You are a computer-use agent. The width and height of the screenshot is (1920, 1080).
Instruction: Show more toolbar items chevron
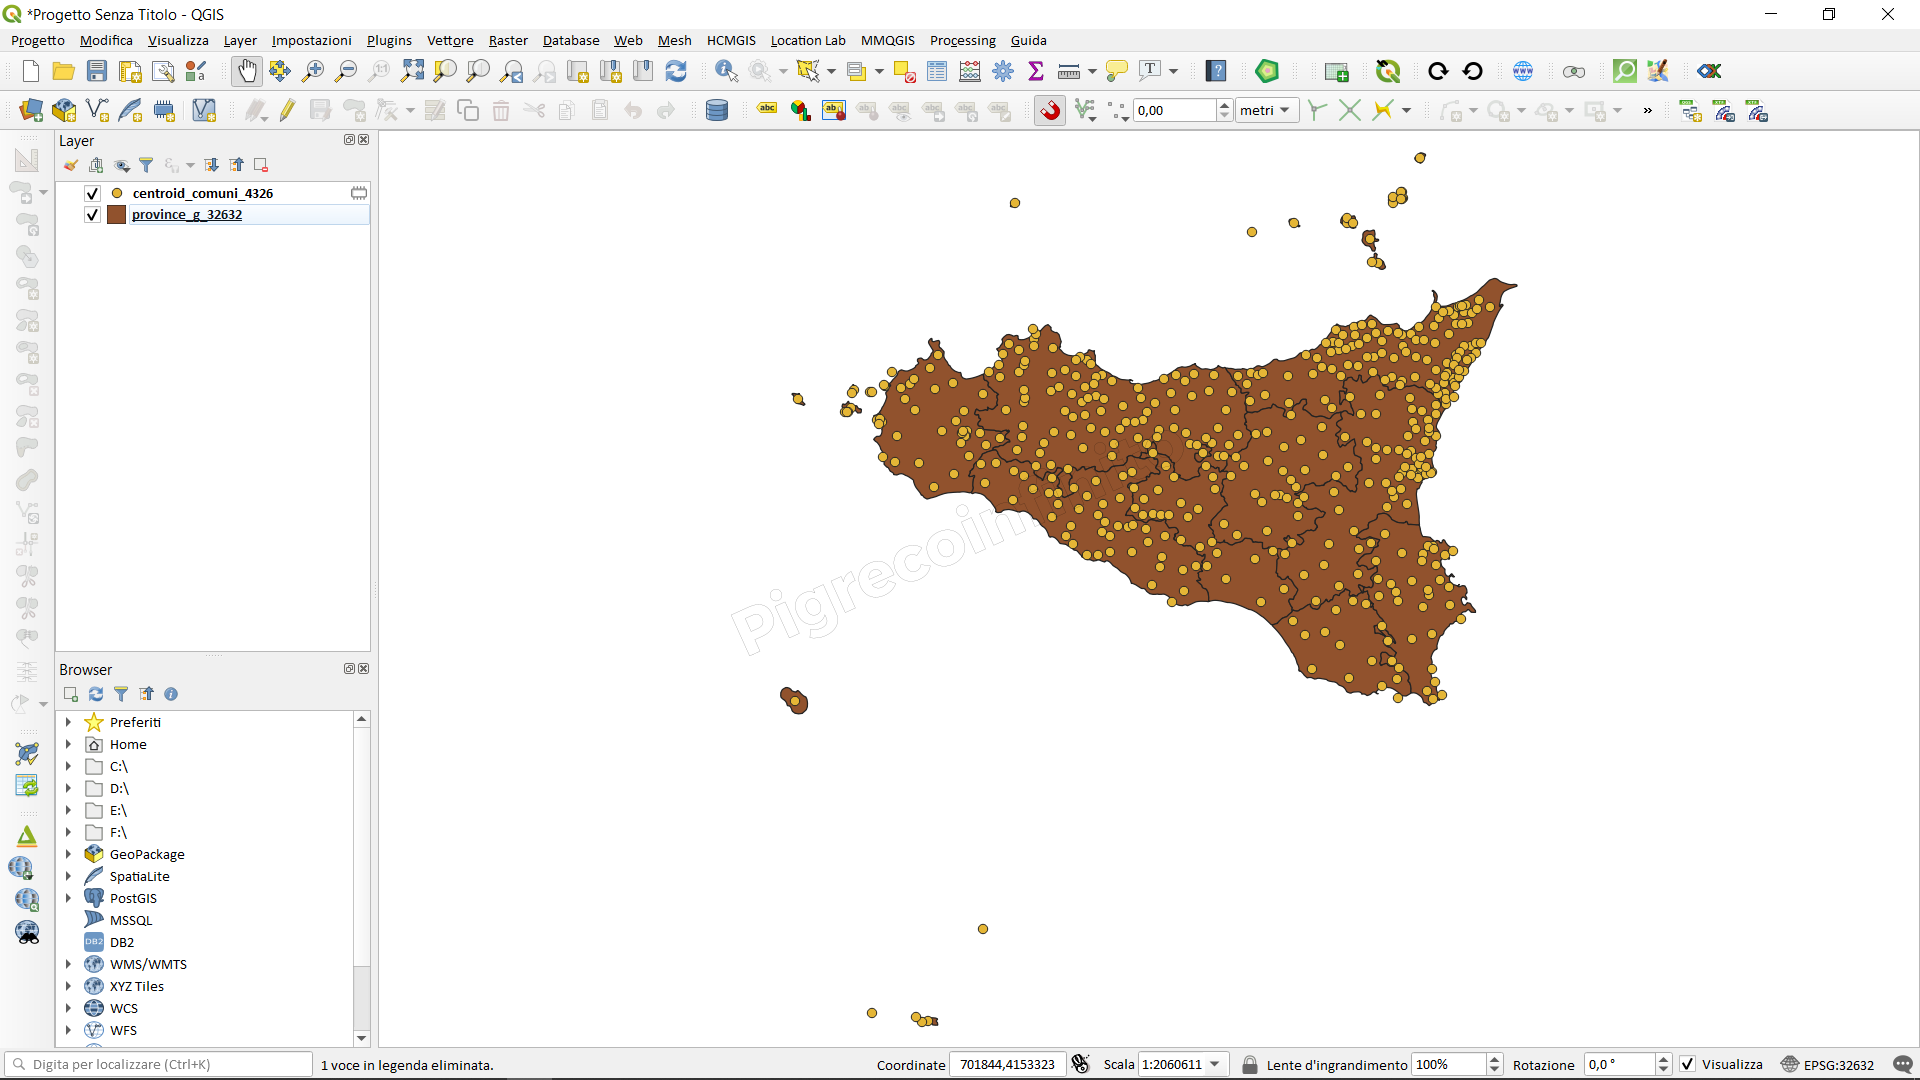[x=1647, y=110]
